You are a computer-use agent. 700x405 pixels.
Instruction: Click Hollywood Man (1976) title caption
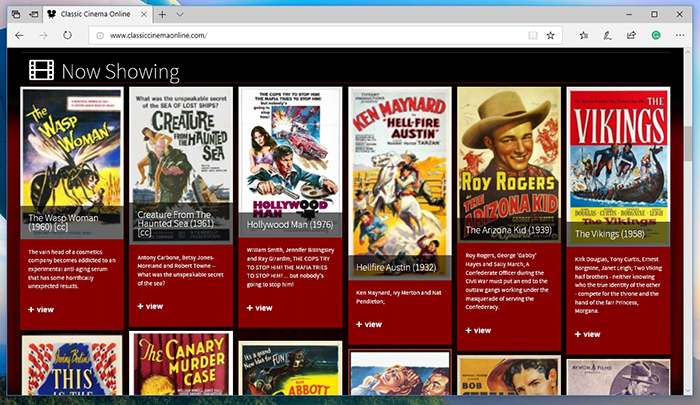[x=290, y=225]
